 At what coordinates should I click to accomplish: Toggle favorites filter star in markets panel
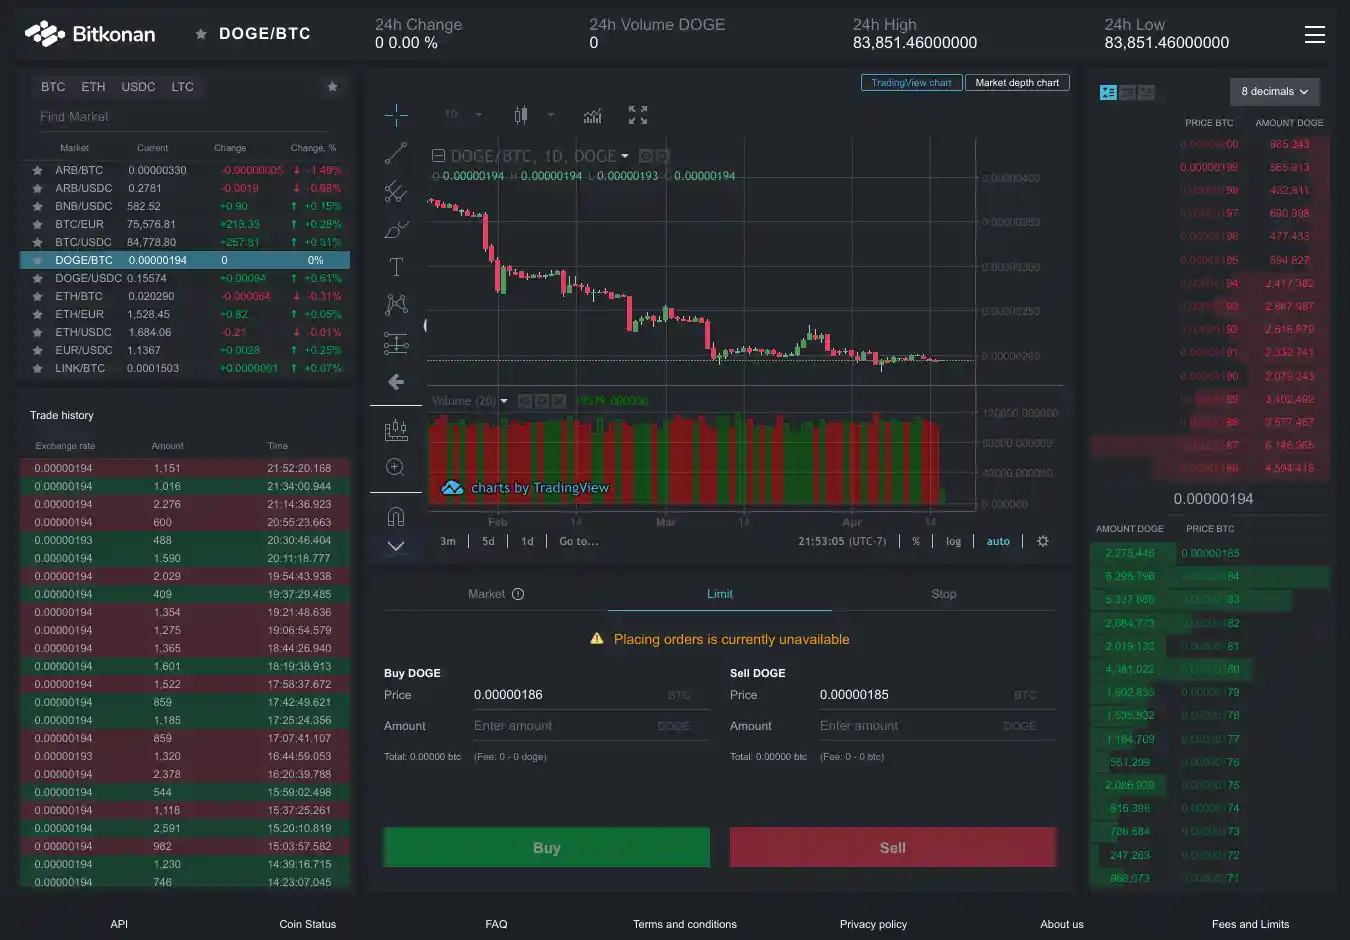[x=332, y=87]
